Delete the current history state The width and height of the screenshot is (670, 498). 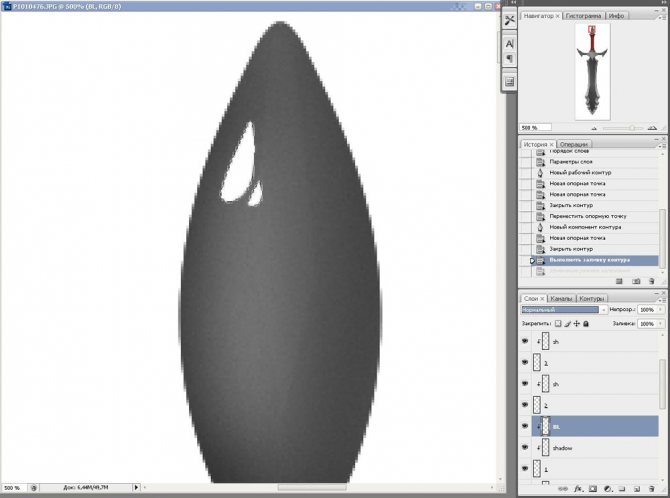click(652, 281)
